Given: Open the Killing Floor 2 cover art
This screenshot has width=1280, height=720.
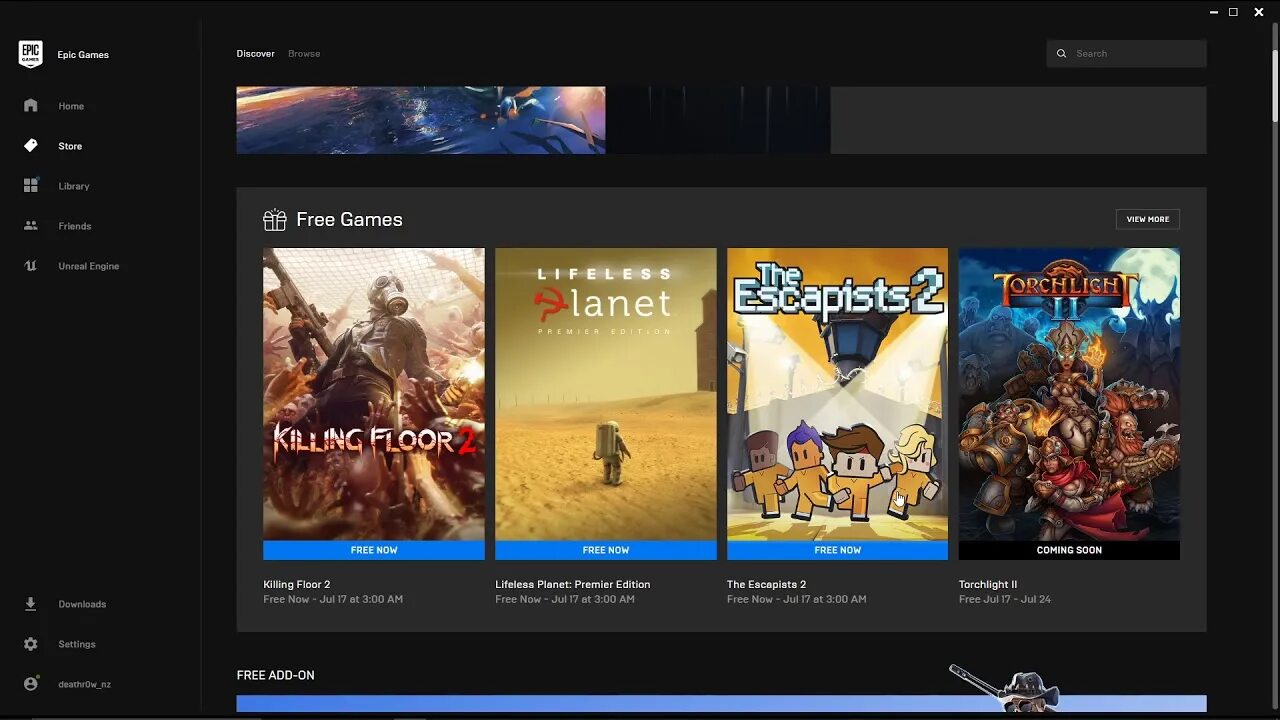Looking at the screenshot, I should 374,394.
